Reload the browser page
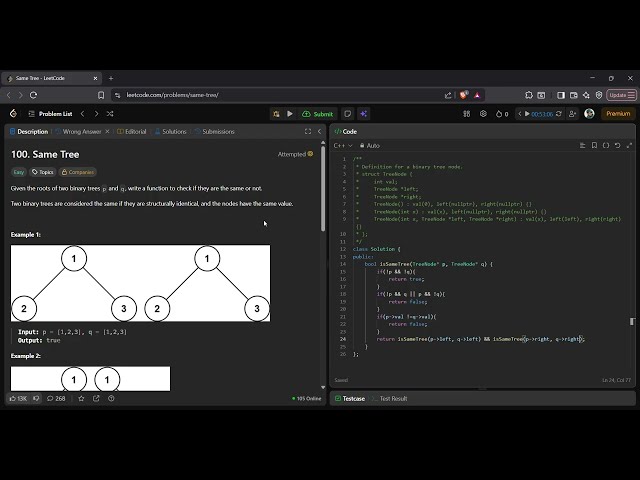The height and width of the screenshot is (480, 640). 33,95
